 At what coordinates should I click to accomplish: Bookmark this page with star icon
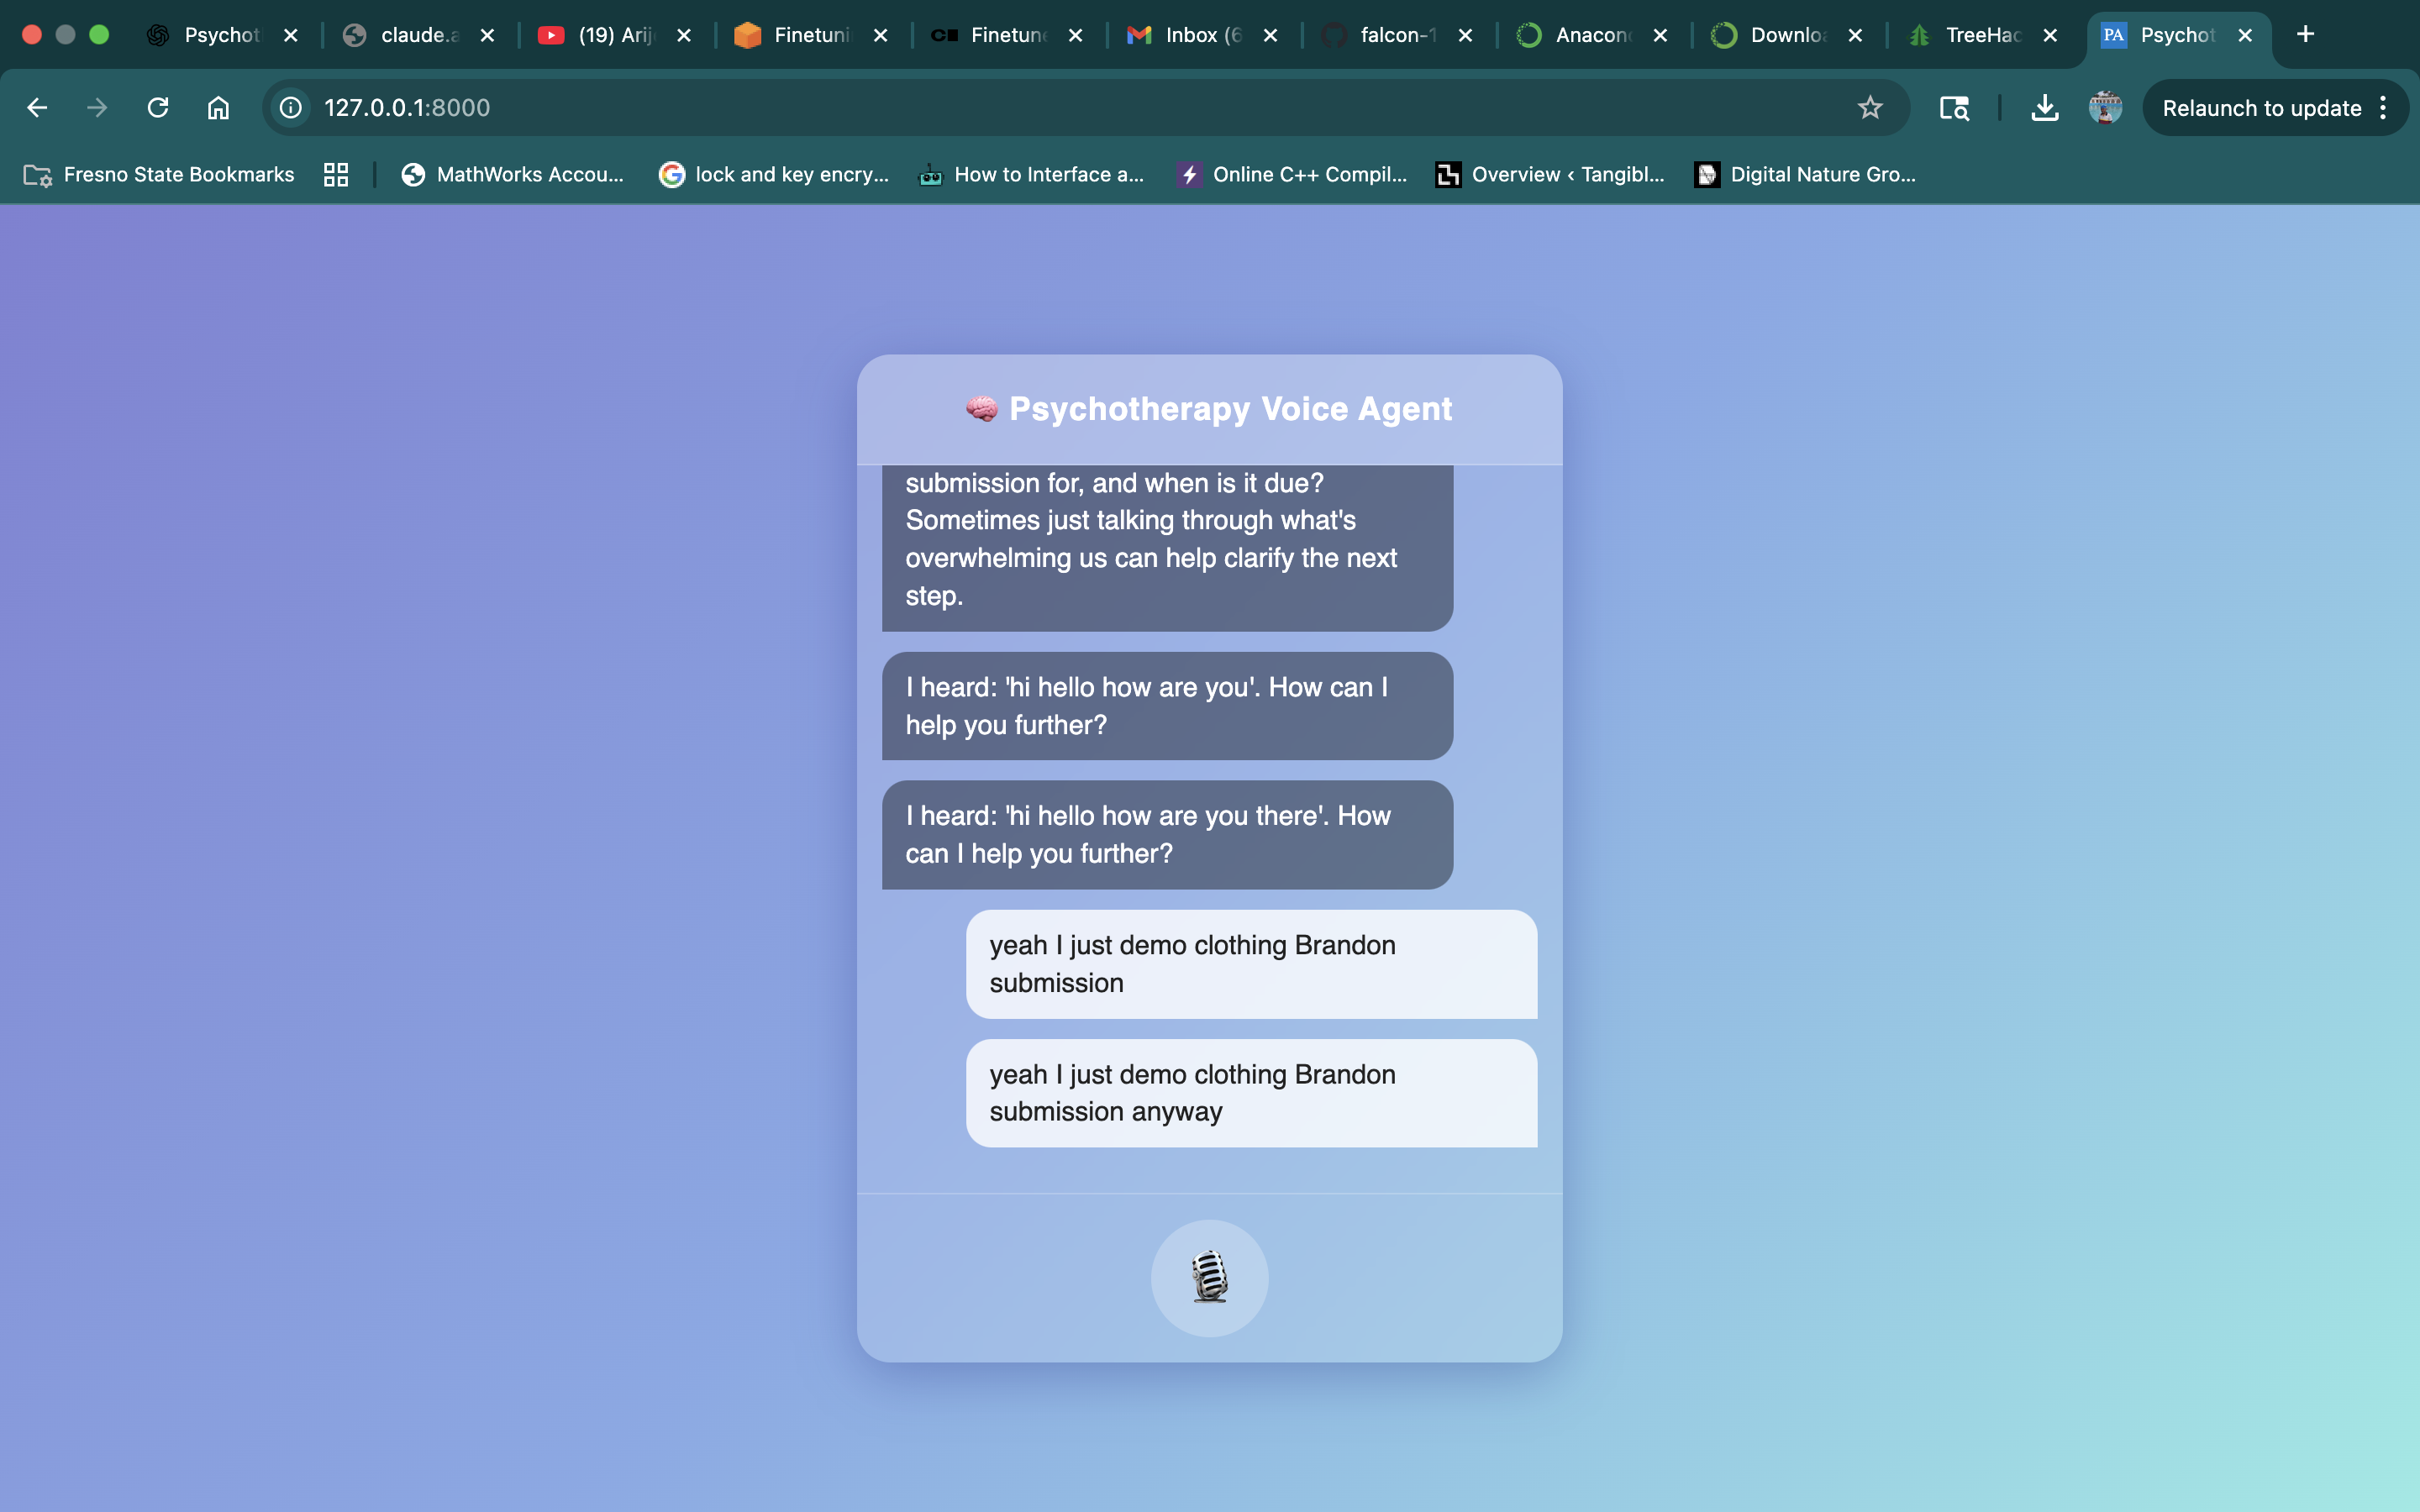[x=1869, y=107]
